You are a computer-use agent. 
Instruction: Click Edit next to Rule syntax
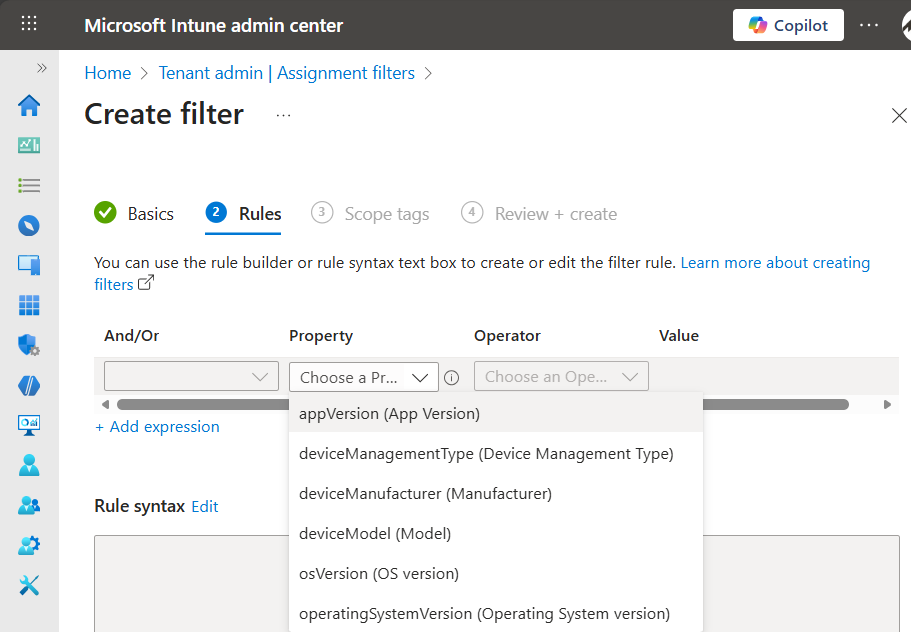205,507
